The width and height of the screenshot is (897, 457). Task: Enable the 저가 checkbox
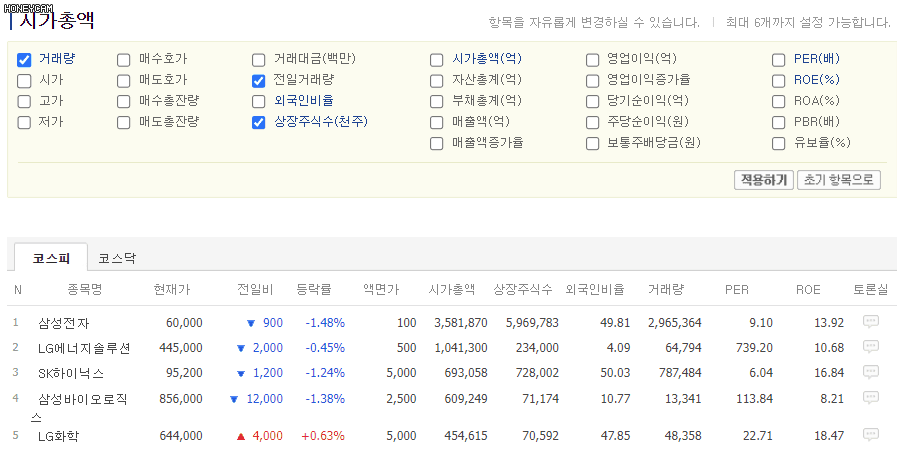23,122
